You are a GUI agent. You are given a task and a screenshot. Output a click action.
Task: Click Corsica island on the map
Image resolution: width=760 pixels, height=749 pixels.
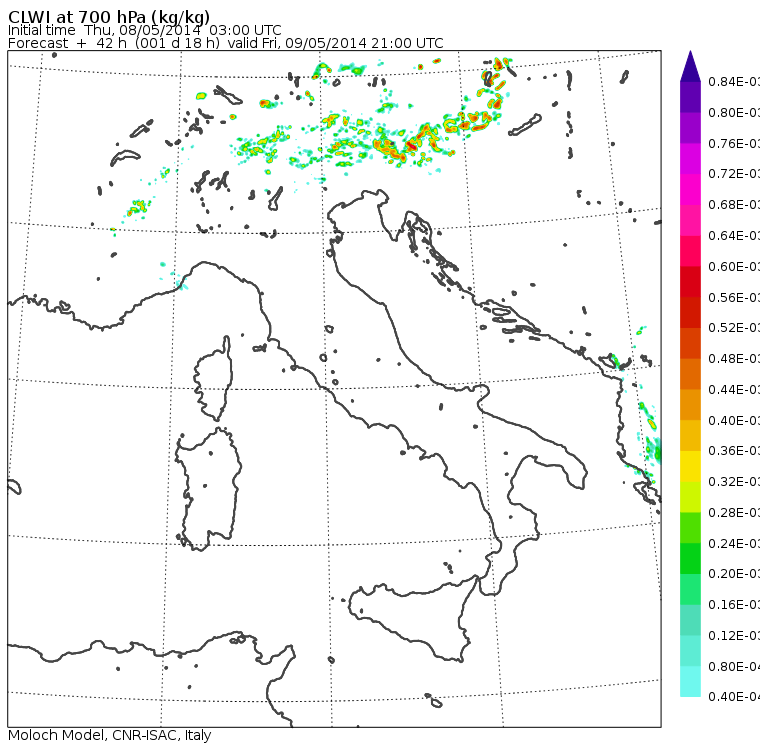[x=214, y=378]
